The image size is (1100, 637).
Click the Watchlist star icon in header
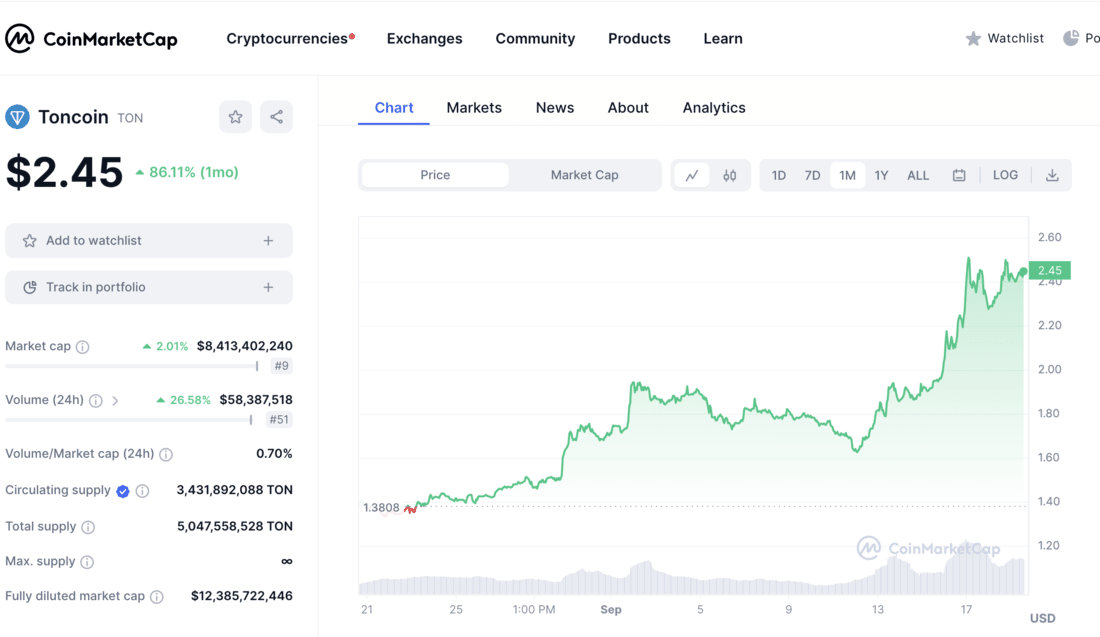point(973,39)
